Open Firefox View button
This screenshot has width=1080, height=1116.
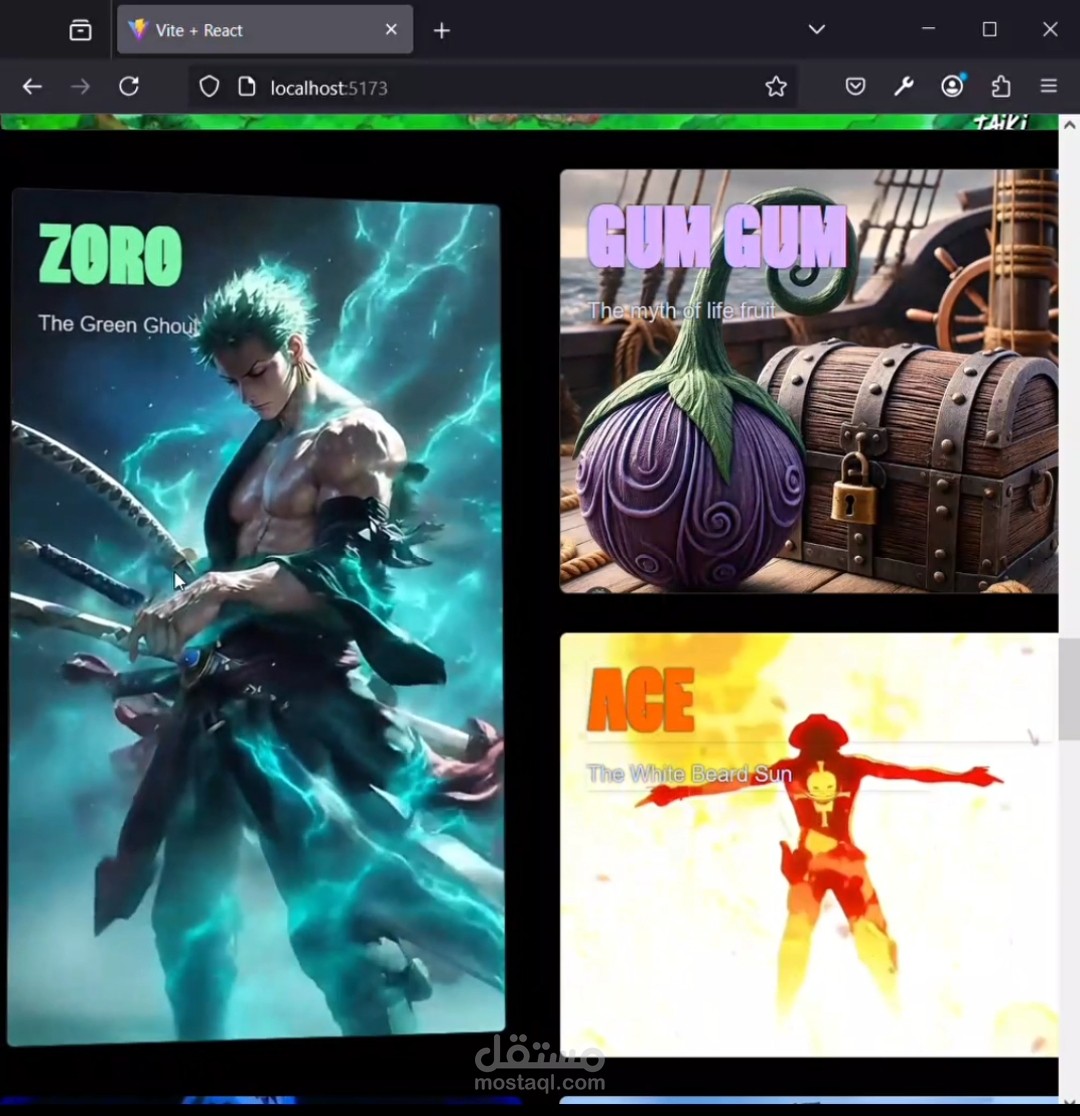click(x=80, y=30)
